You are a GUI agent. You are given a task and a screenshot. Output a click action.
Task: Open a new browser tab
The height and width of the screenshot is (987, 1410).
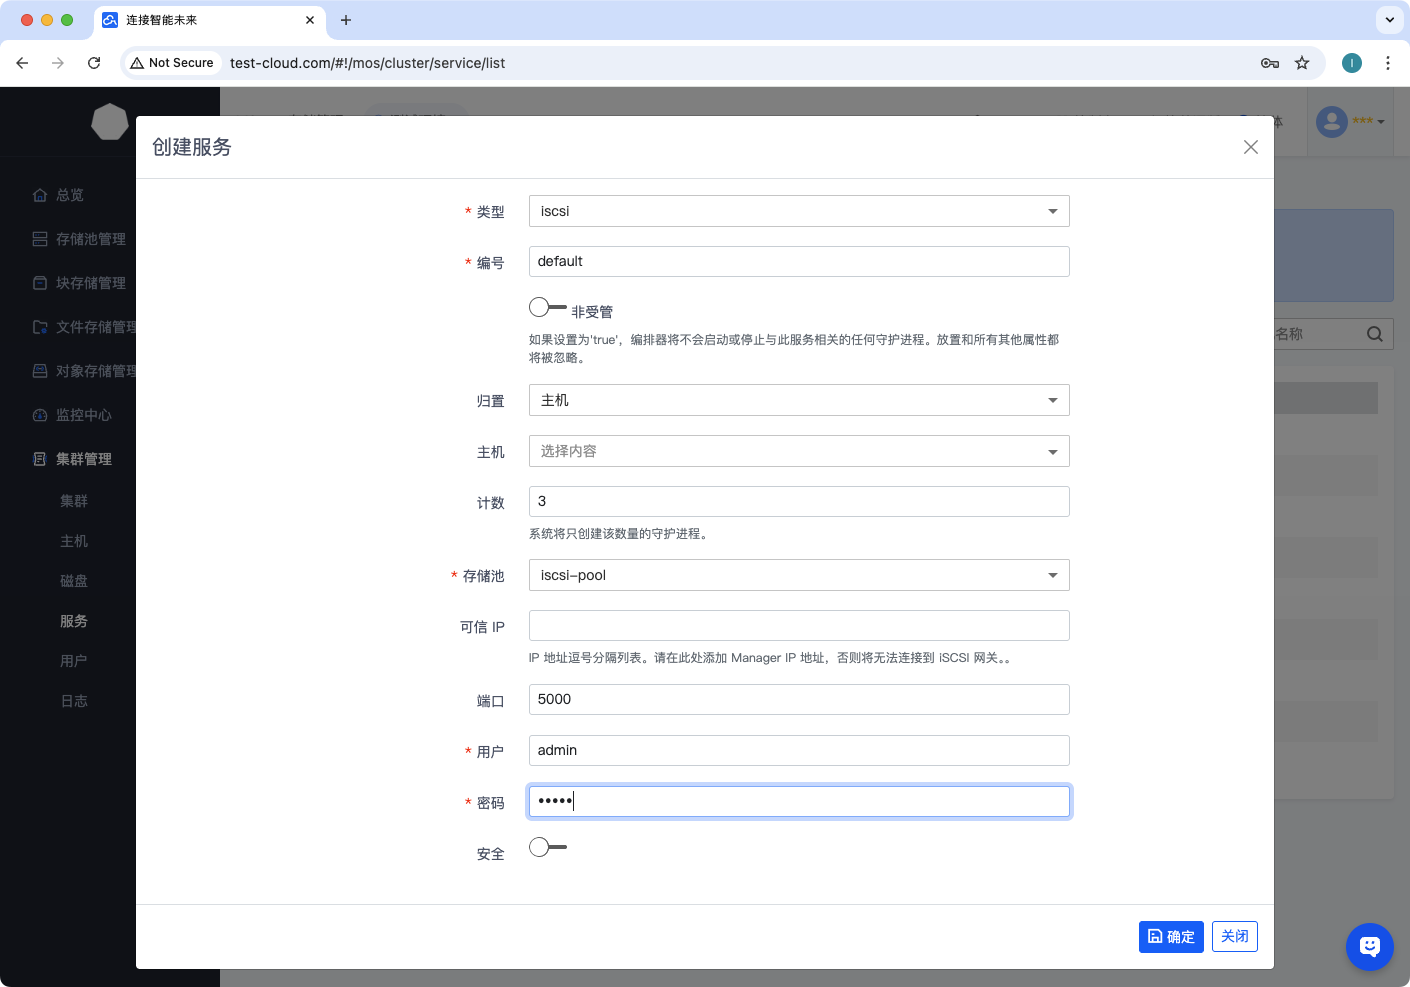click(x=346, y=20)
